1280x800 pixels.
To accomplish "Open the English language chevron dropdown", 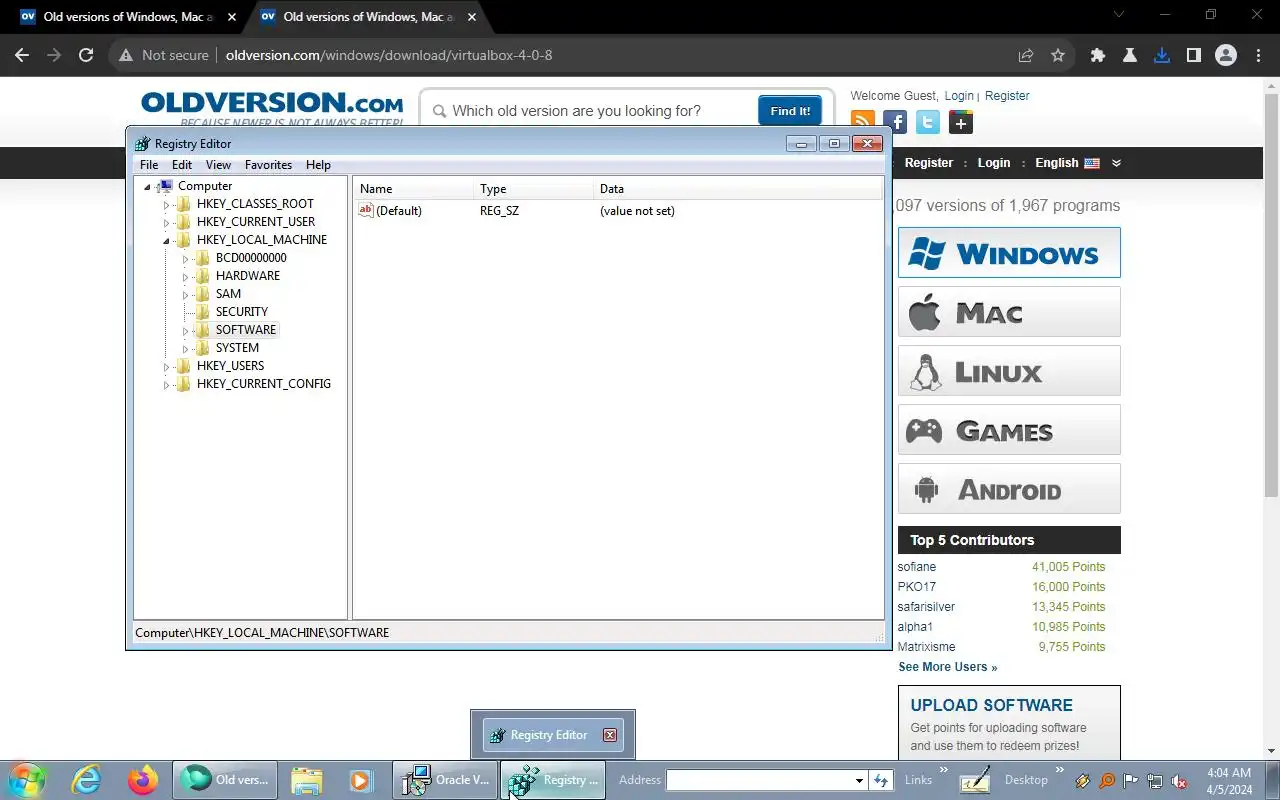I will pyautogui.click(x=1116, y=163).
